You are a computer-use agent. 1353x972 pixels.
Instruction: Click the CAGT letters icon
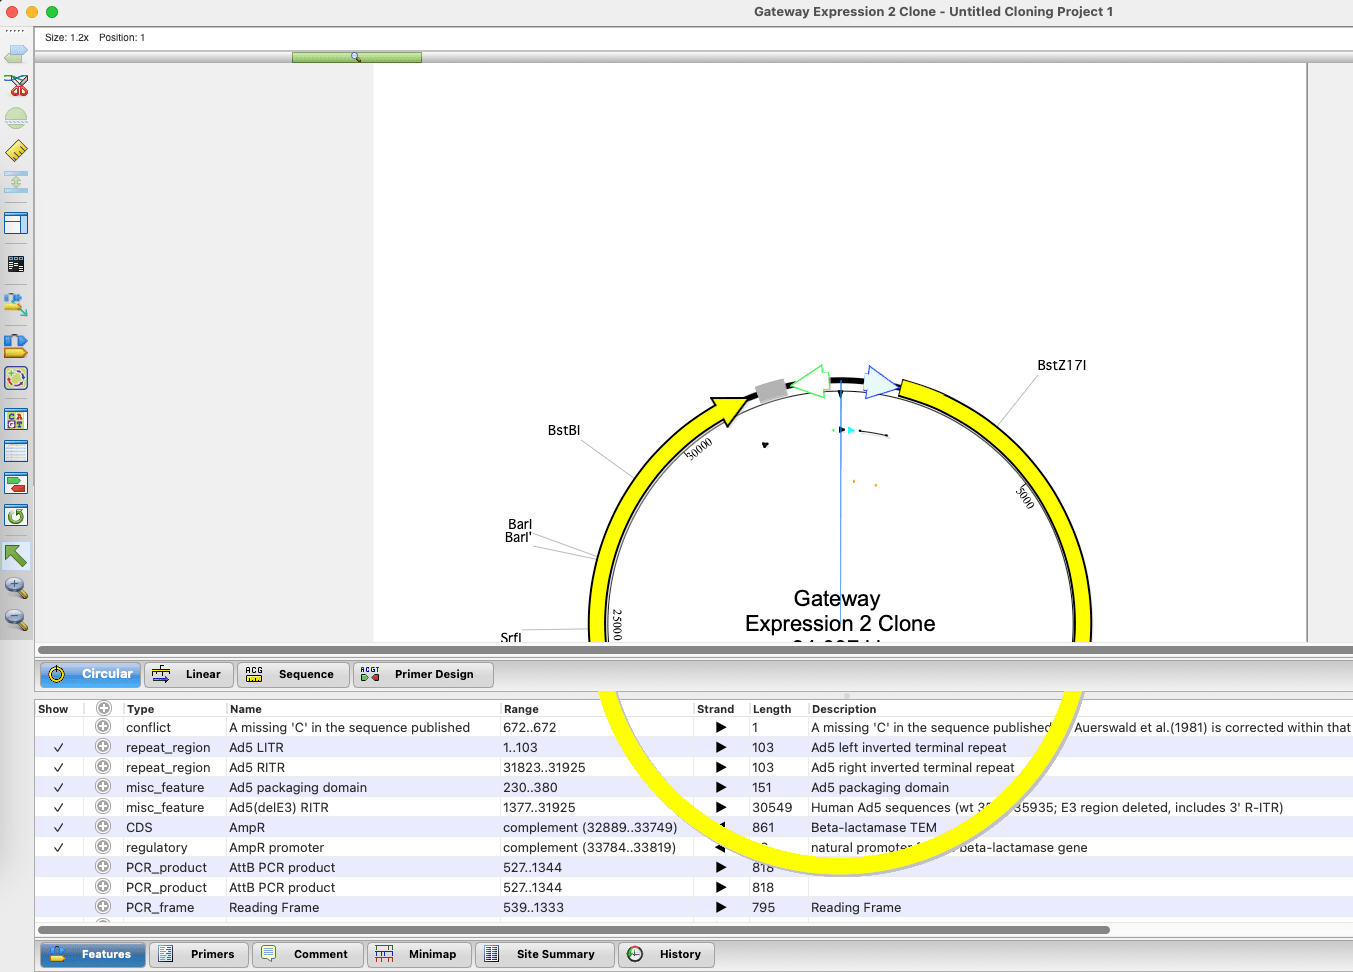(x=16, y=420)
